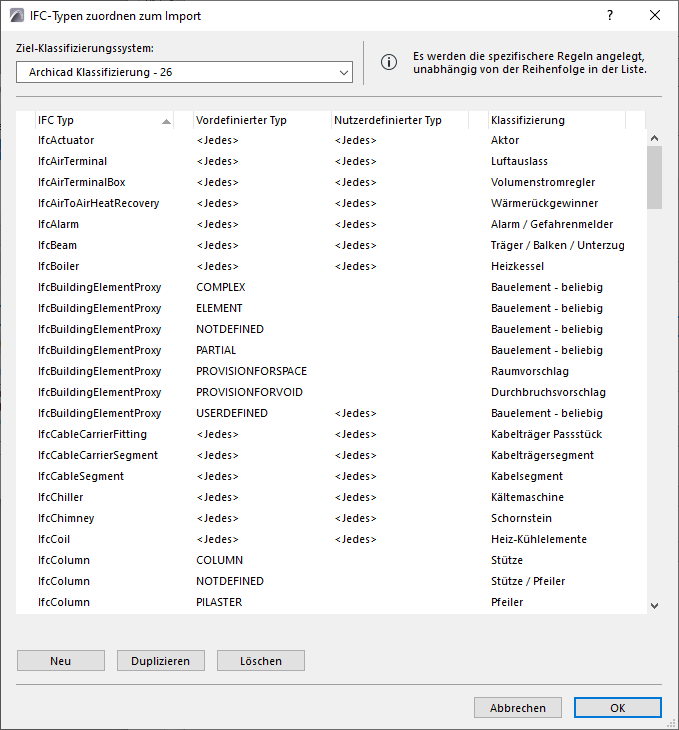This screenshot has width=679, height=730.
Task: Select the IfcCableCarrierSegment row
Action: point(331,455)
